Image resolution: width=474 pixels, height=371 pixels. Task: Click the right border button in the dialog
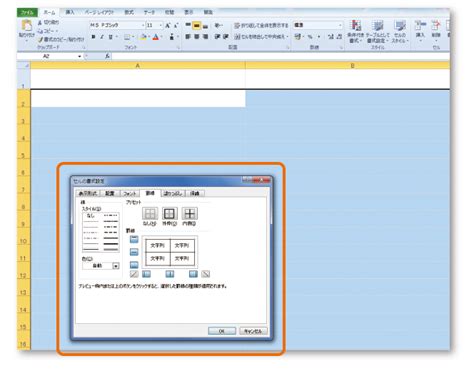point(193,274)
